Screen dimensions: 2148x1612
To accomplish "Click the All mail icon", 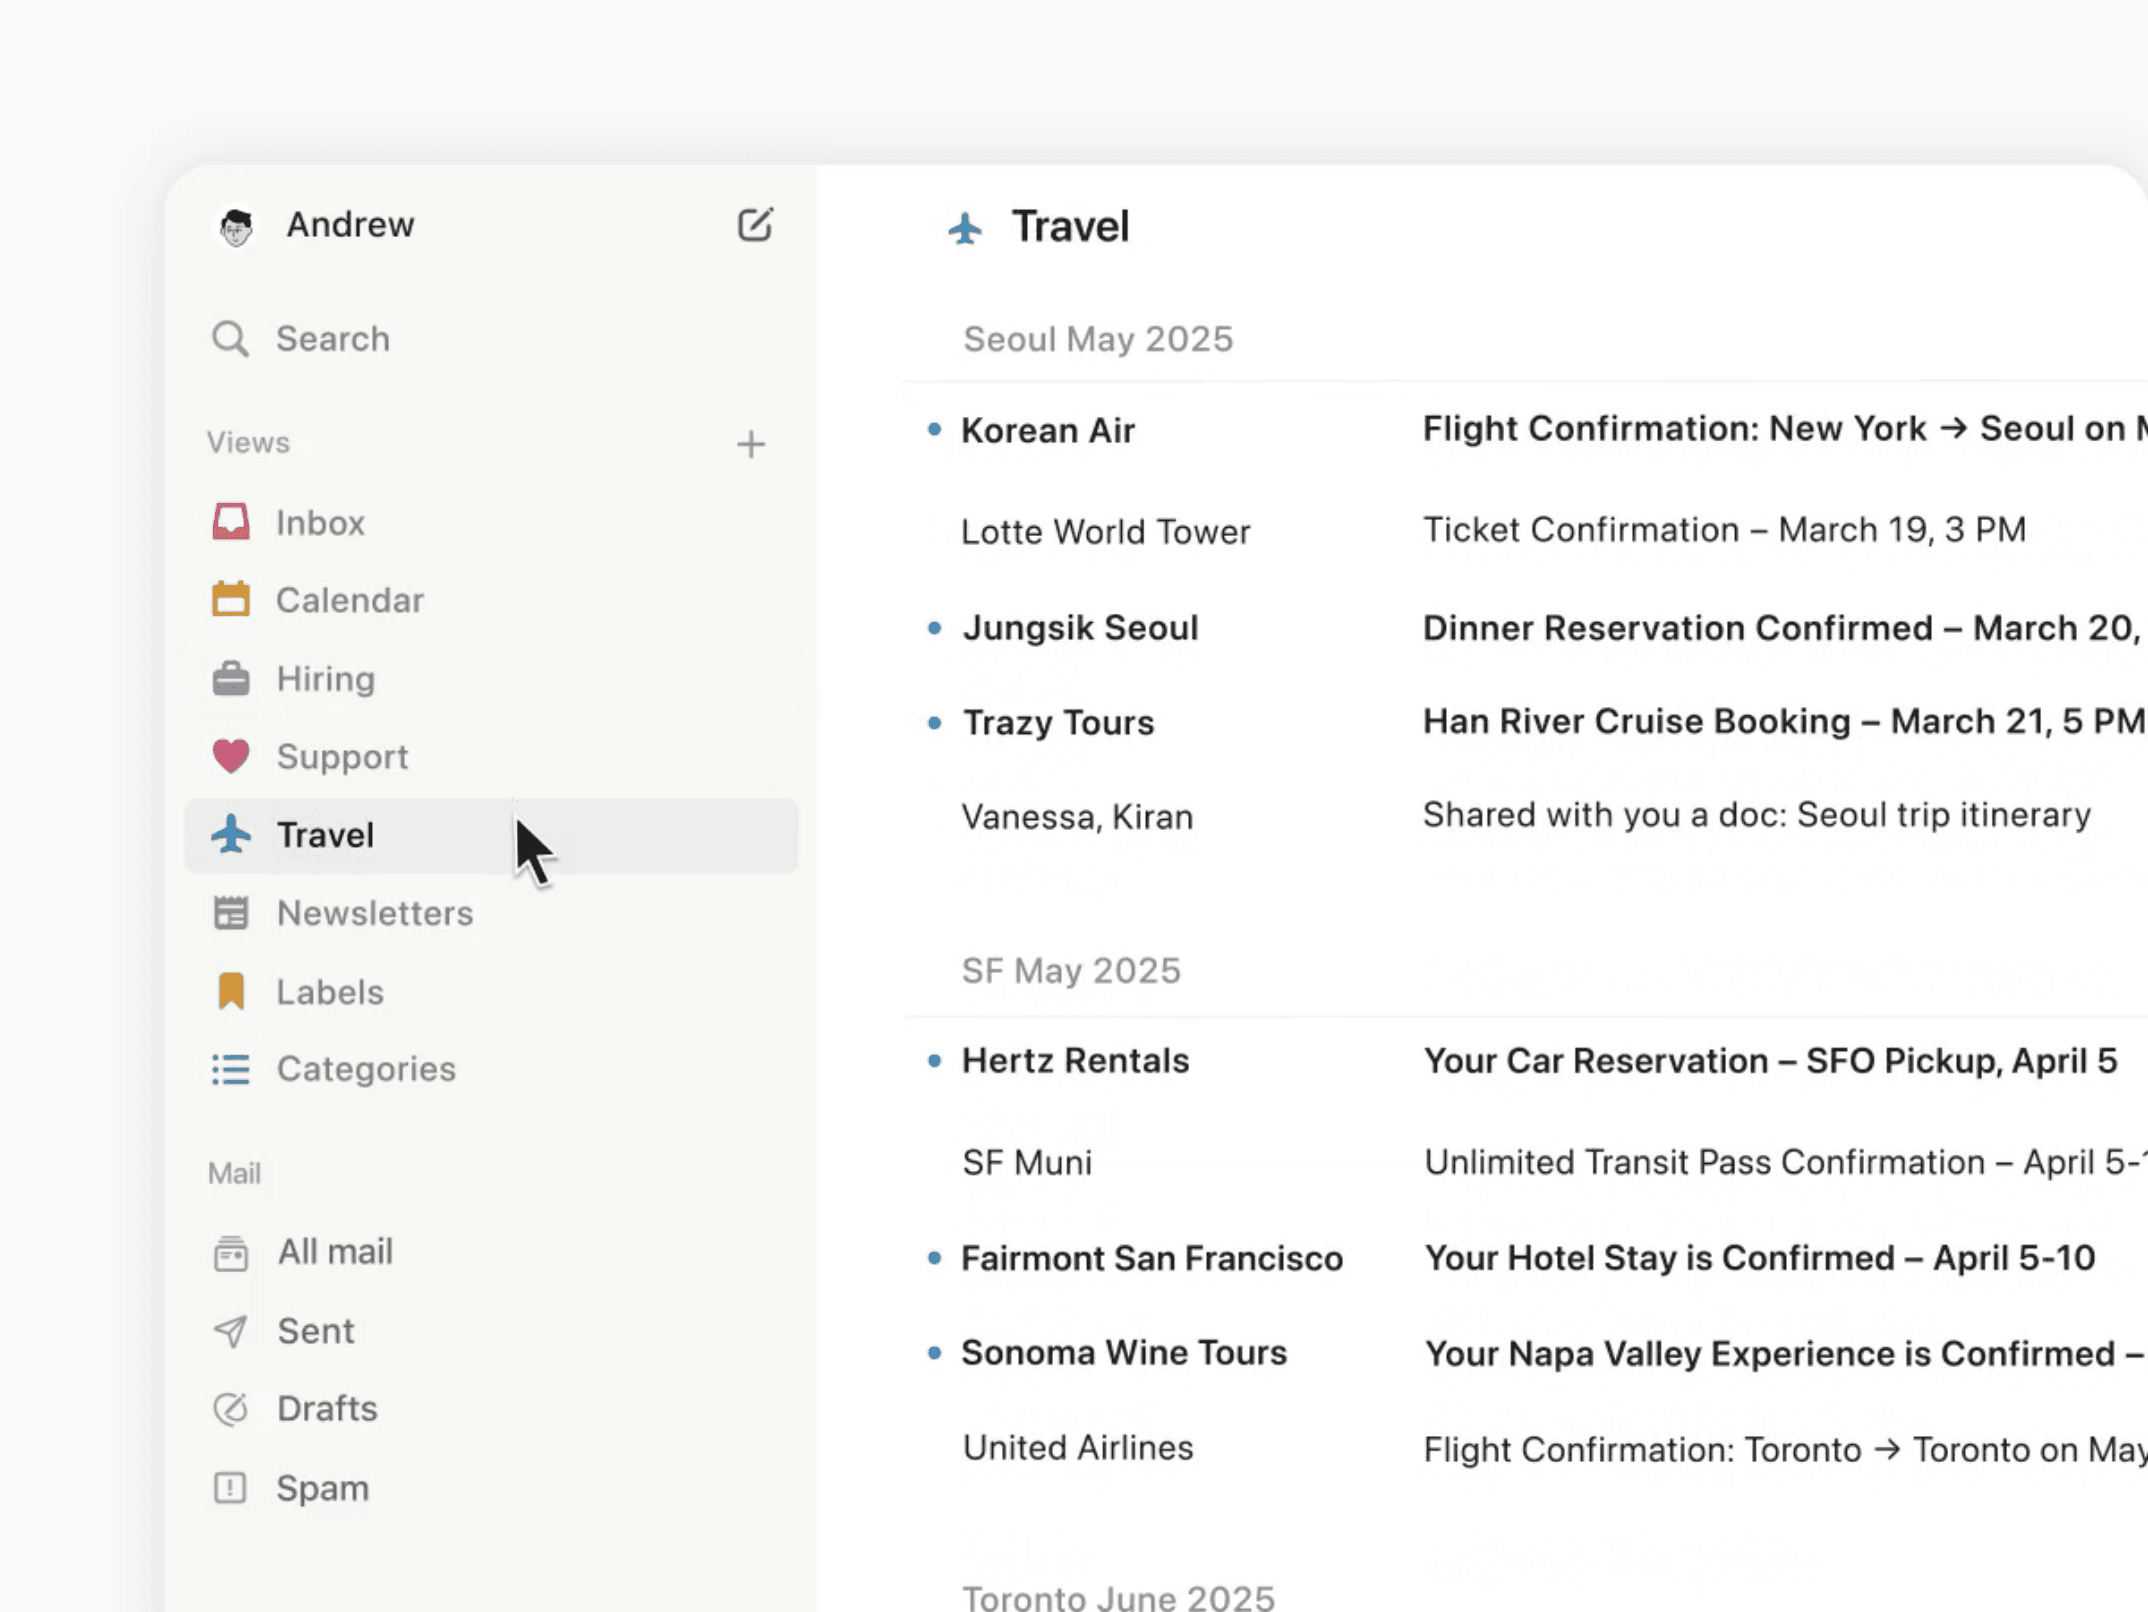I will tap(231, 1253).
